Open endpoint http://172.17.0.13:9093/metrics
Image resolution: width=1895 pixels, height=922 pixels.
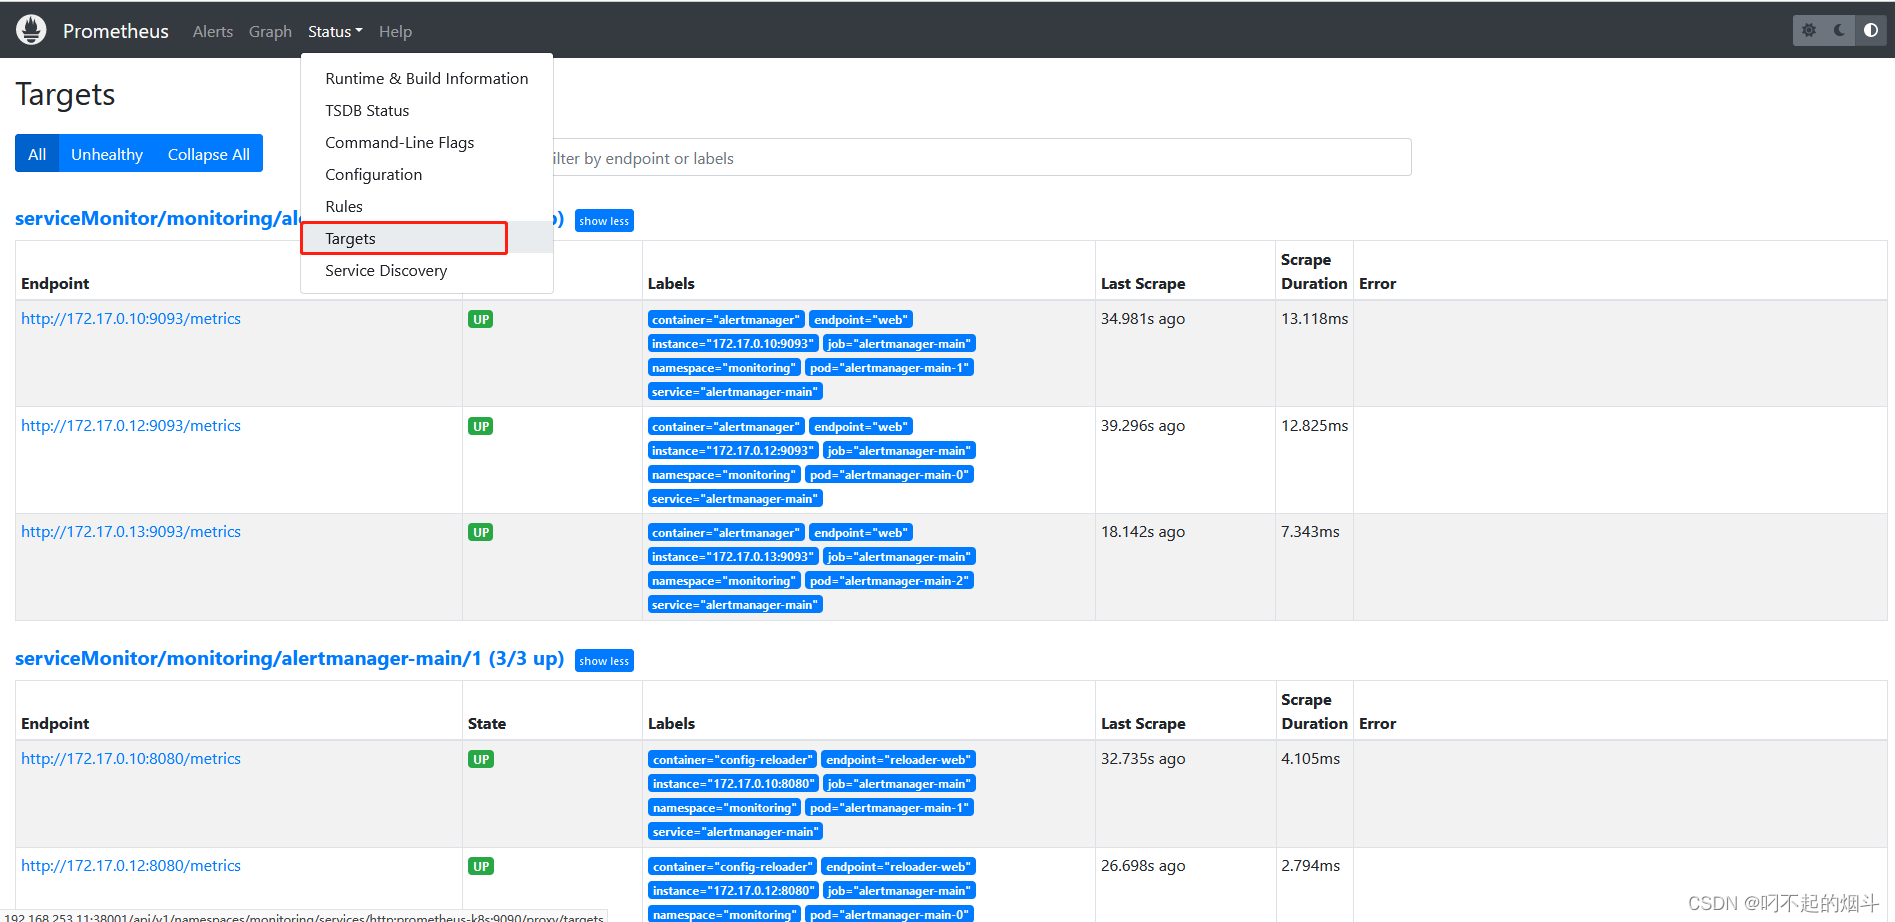point(131,531)
